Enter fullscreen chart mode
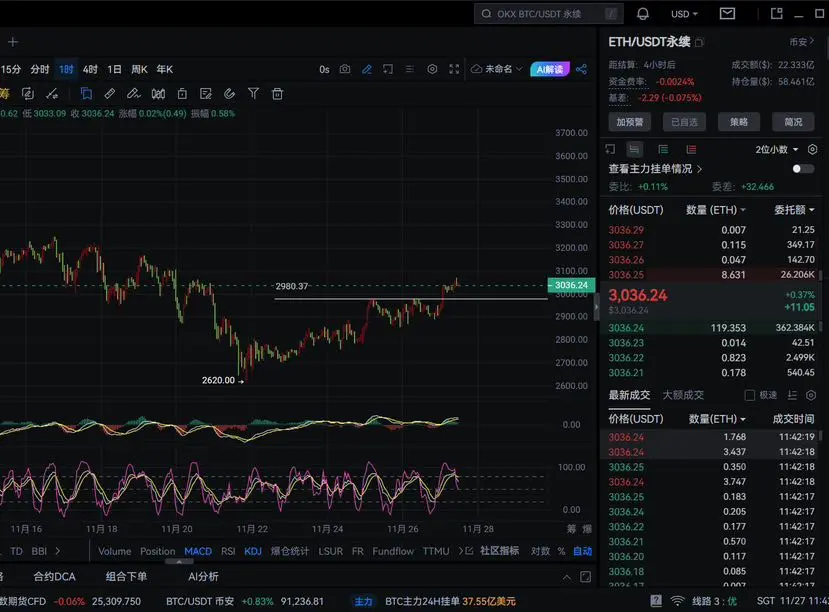829x612 pixels. [x=454, y=69]
